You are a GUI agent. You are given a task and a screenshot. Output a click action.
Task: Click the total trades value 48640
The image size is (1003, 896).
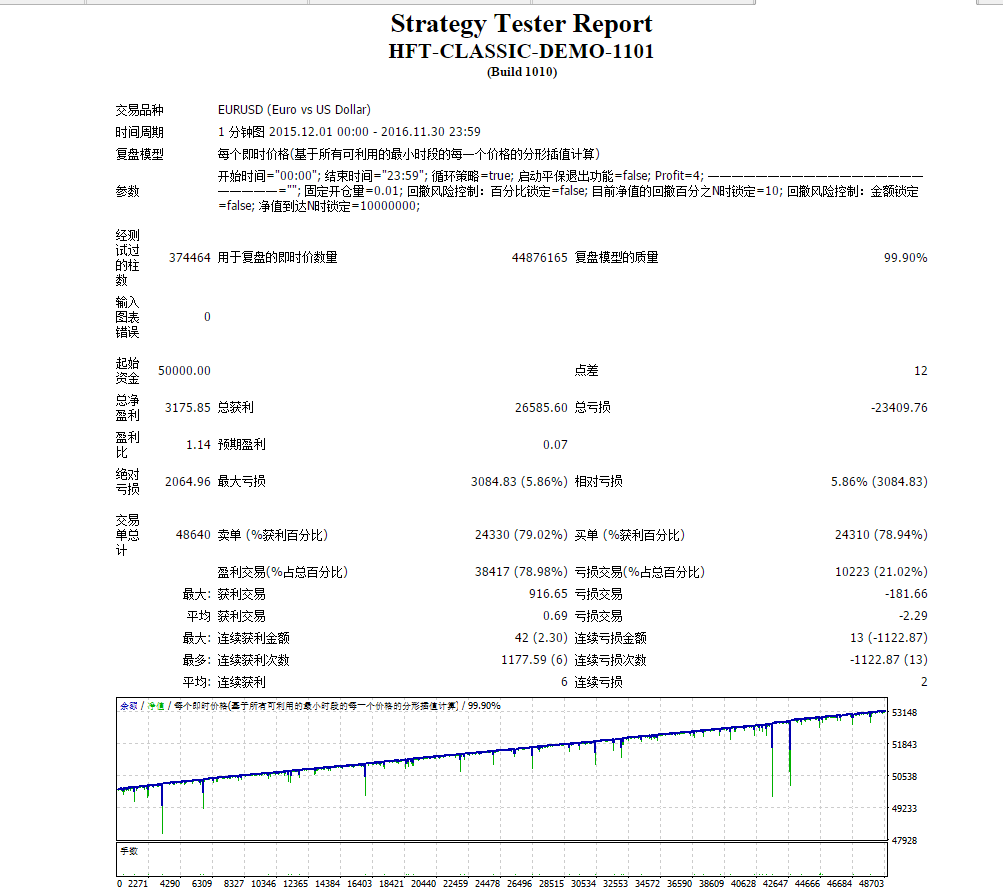tap(193, 535)
